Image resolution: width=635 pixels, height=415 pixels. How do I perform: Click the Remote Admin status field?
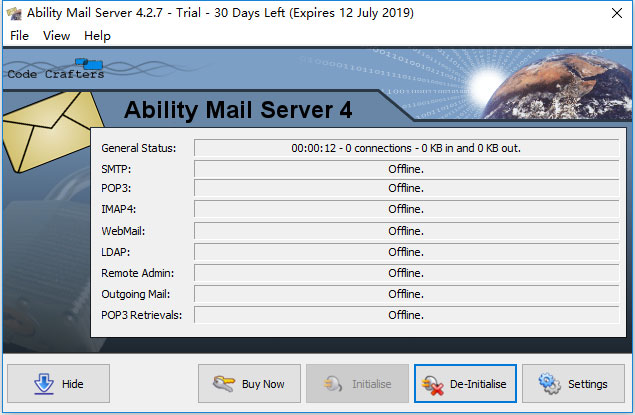pyautogui.click(x=406, y=273)
